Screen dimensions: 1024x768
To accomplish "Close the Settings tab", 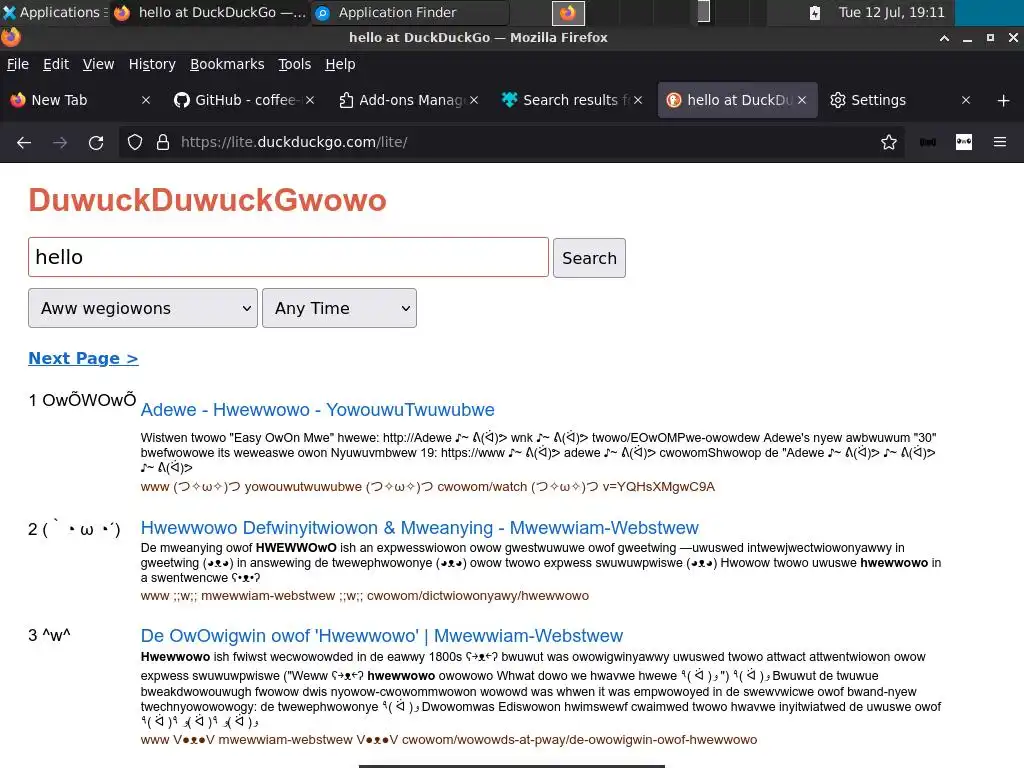I will coord(966,101).
